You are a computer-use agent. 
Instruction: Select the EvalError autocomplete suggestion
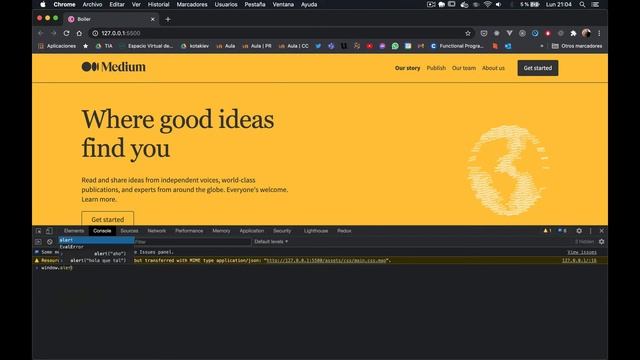point(96,247)
